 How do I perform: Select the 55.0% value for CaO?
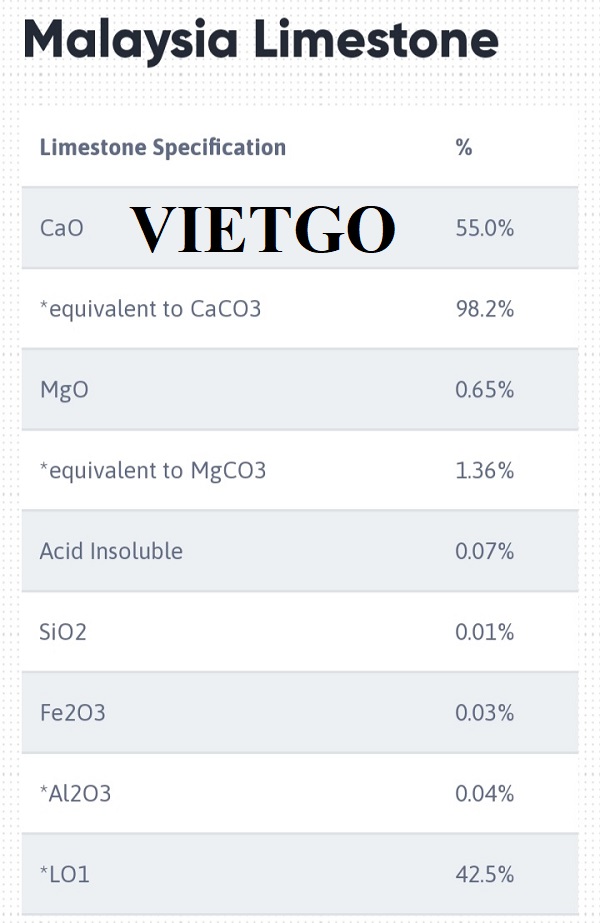click(485, 228)
